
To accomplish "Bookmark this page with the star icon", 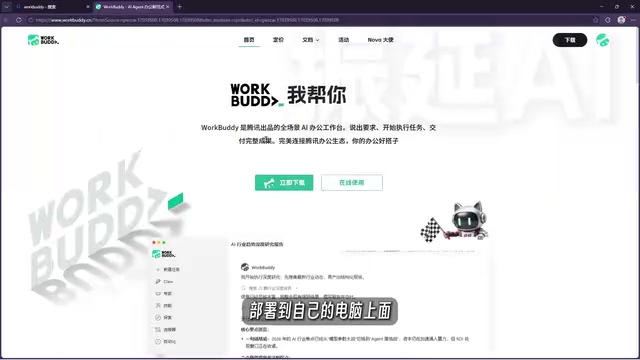I will pos(596,20).
